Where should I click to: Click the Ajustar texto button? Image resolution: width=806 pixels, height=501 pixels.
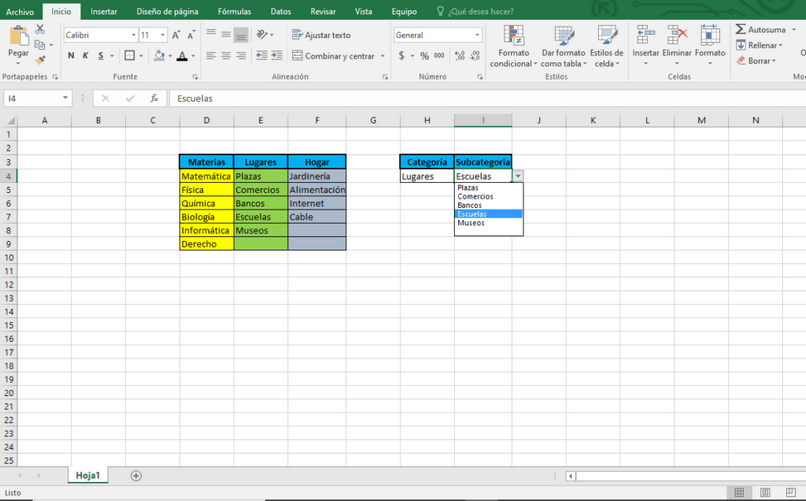coord(321,35)
